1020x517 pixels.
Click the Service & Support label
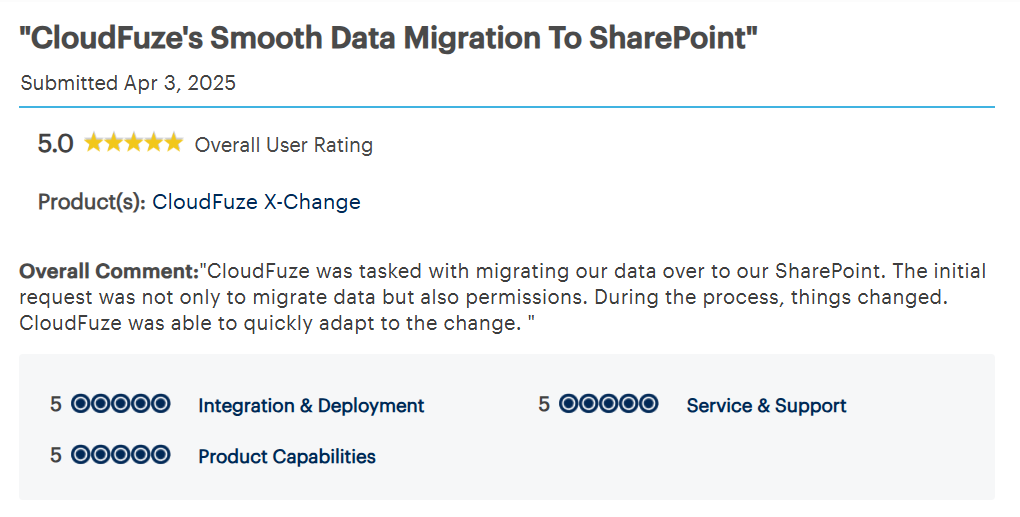tap(766, 406)
